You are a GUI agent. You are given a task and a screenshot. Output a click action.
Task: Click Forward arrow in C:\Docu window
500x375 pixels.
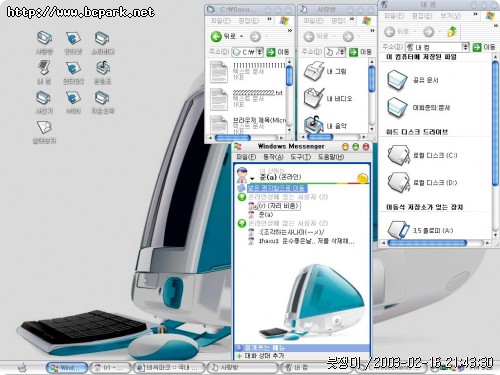[x=255, y=36]
